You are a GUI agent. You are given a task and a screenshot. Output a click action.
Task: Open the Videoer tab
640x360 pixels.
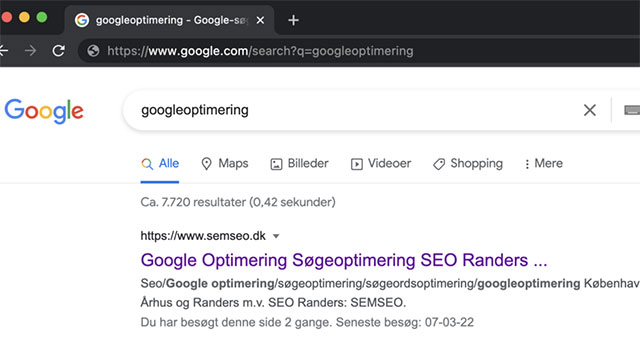coord(381,163)
